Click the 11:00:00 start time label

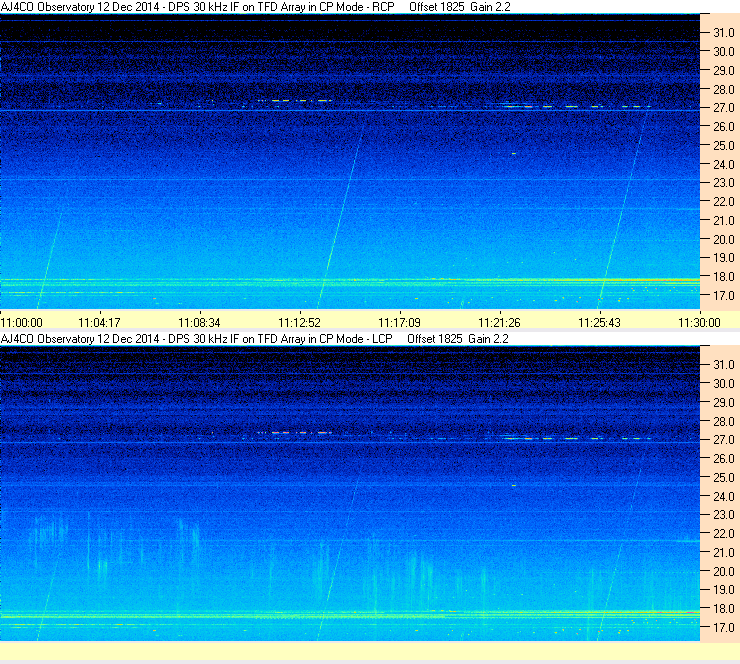click(22, 323)
